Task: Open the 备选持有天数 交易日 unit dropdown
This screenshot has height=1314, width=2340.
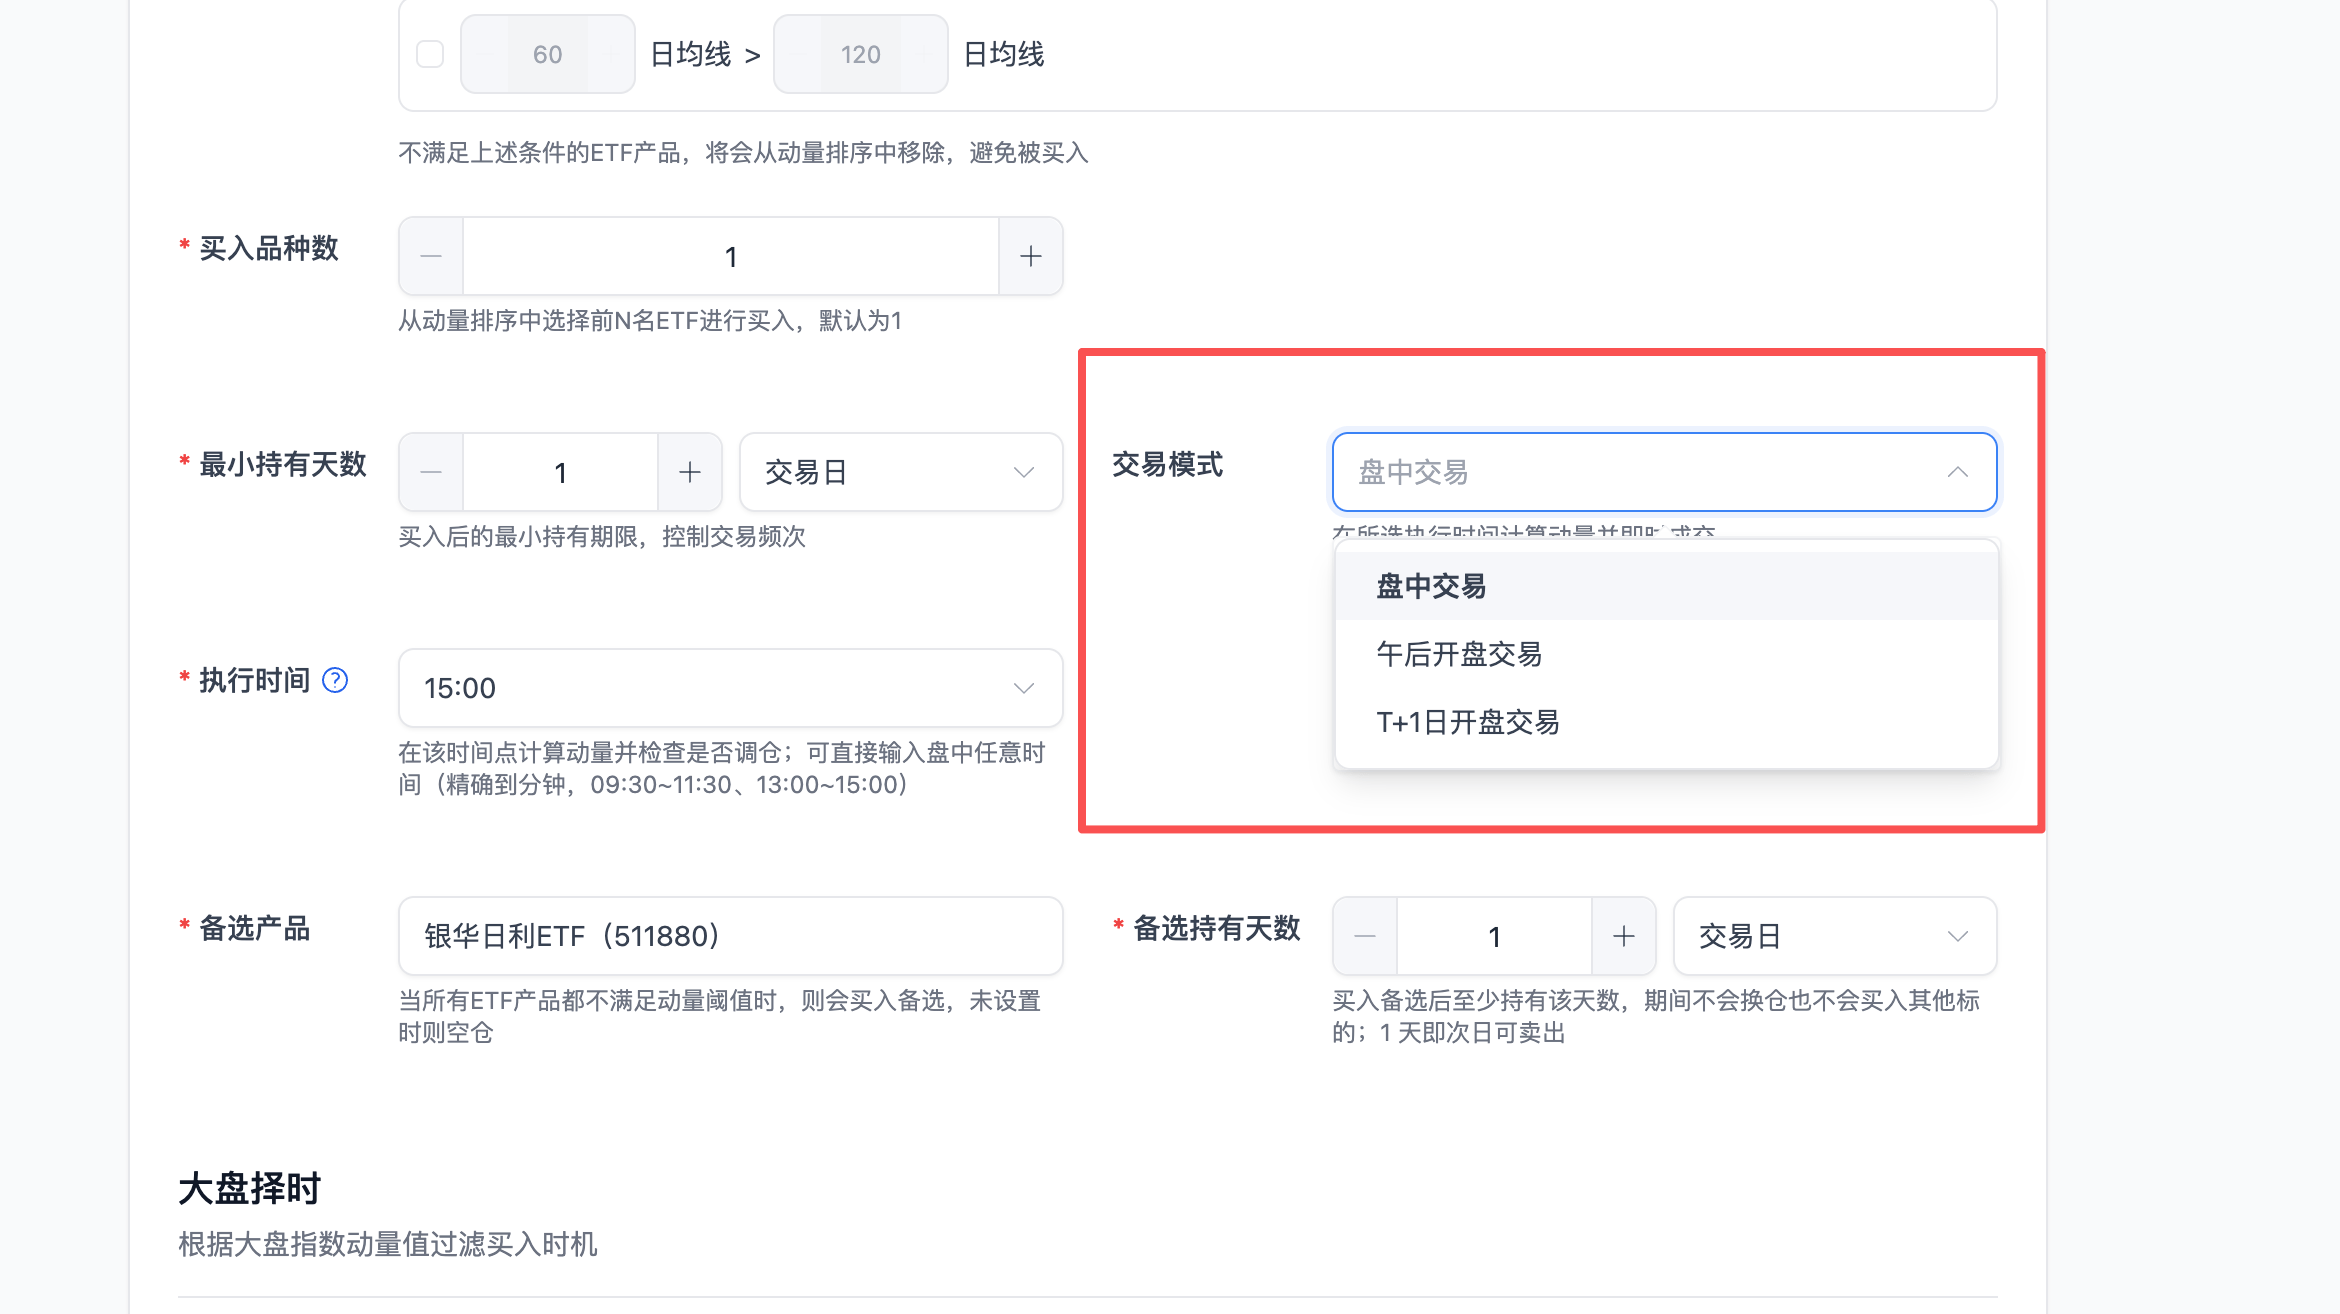Action: [x=1835, y=936]
